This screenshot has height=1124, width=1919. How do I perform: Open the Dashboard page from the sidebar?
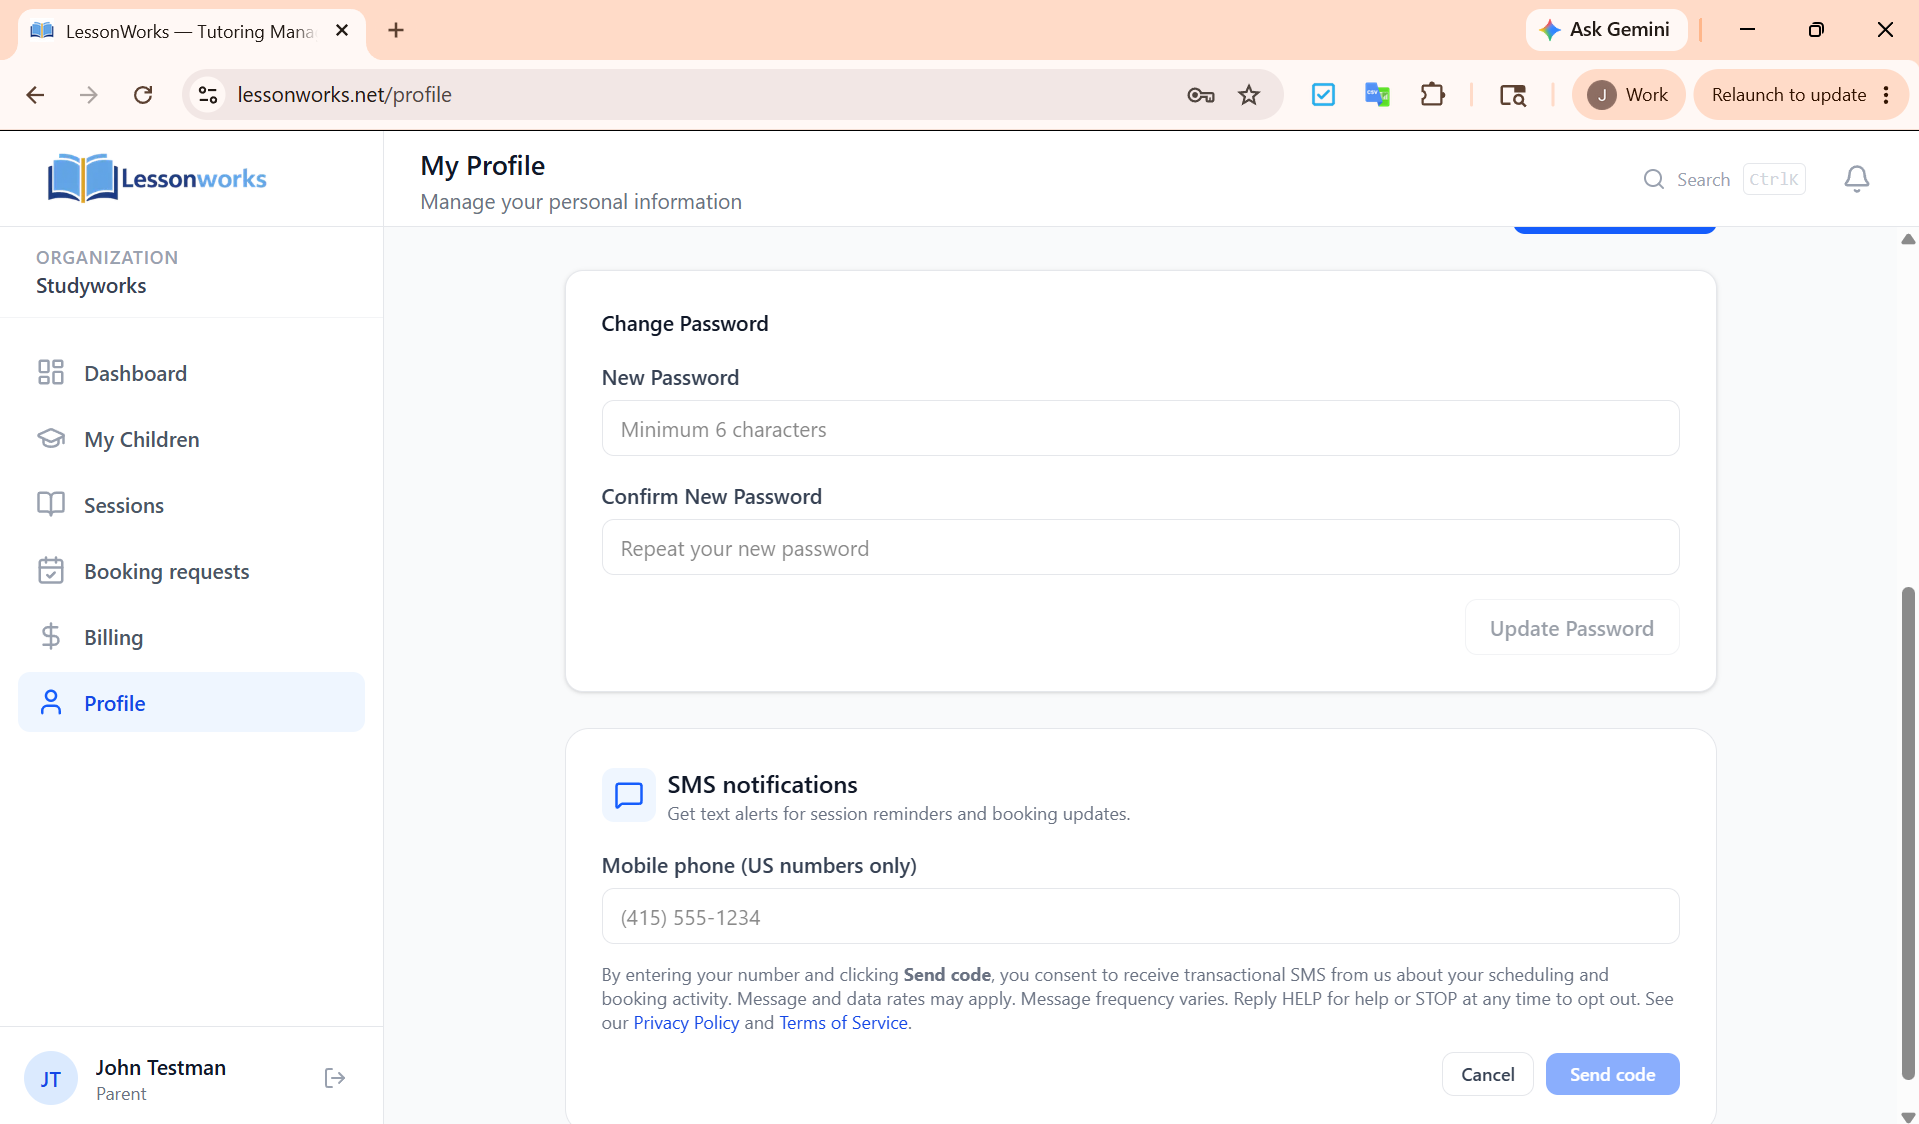tap(191, 373)
